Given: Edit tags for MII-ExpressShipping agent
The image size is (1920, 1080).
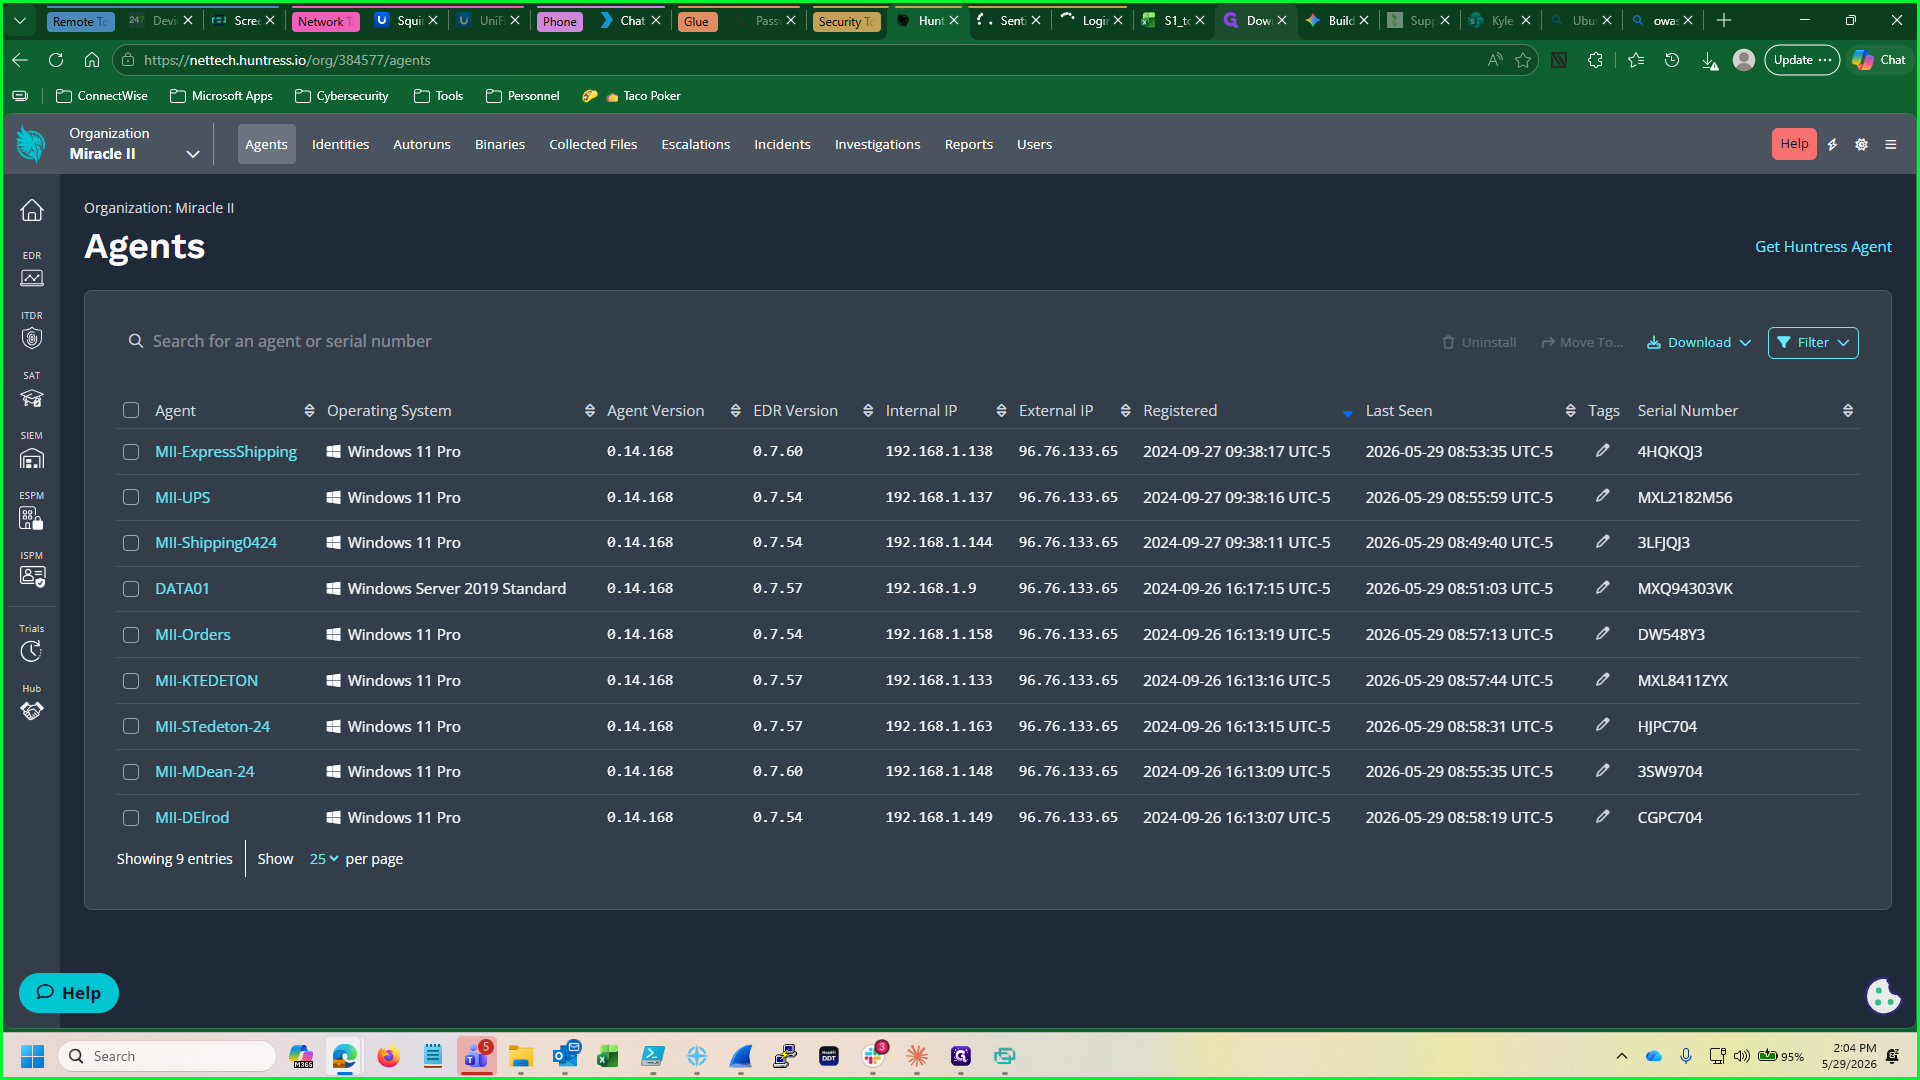Looking at the screenshot, I should point(1602,451).
